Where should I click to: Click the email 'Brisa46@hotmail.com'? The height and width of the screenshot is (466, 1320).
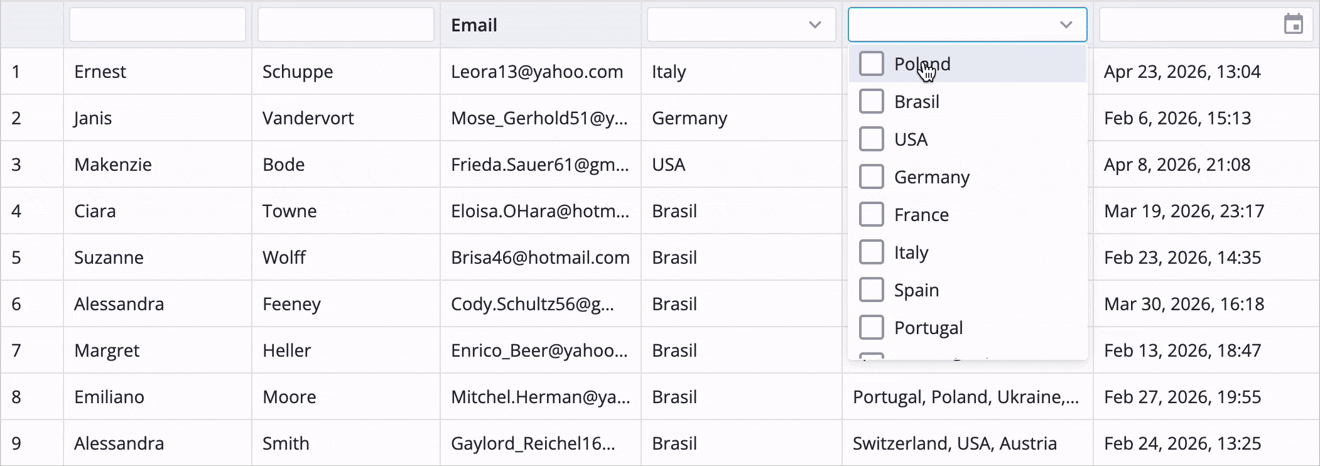point(541,258)
